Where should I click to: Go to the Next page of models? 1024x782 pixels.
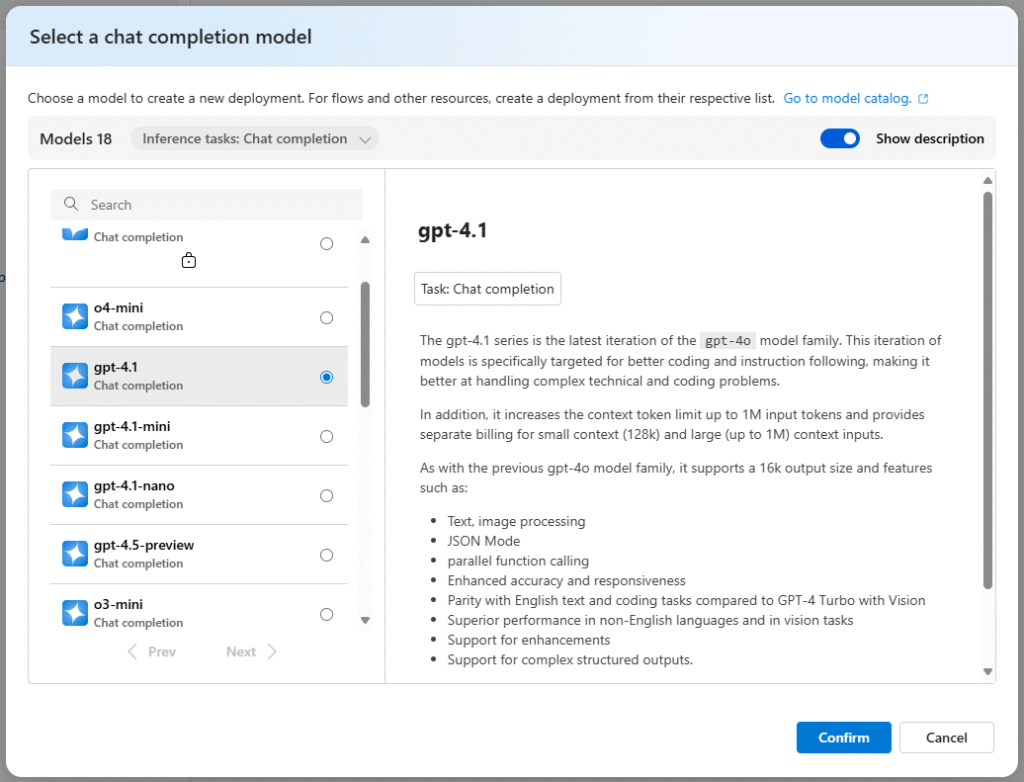click(251, 652)
